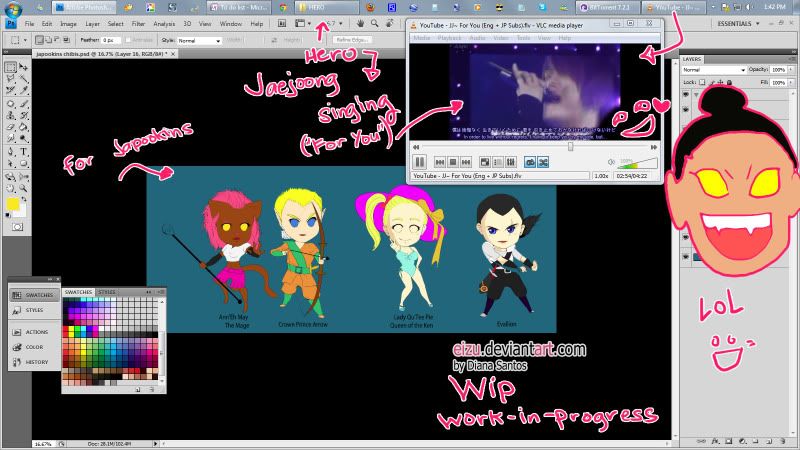Select Zoom tool in application bar
800x450 pixels.
pos(374,23)
